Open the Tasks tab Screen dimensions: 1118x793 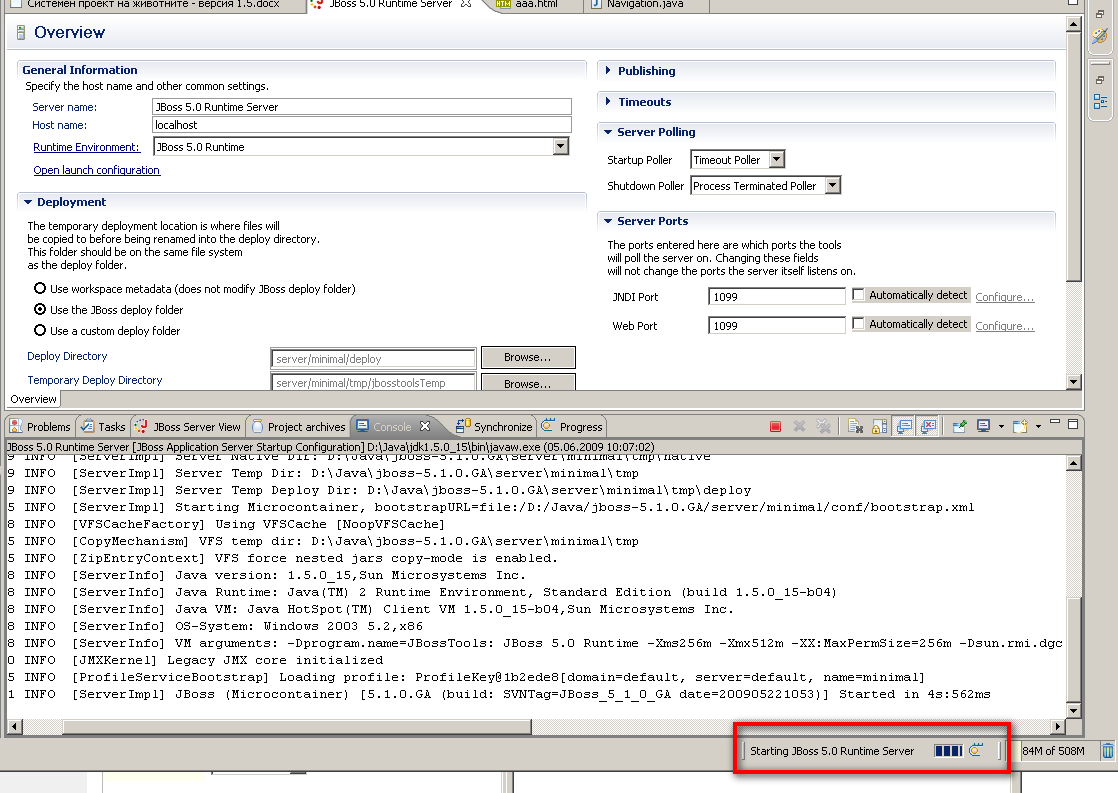(103, 426)
